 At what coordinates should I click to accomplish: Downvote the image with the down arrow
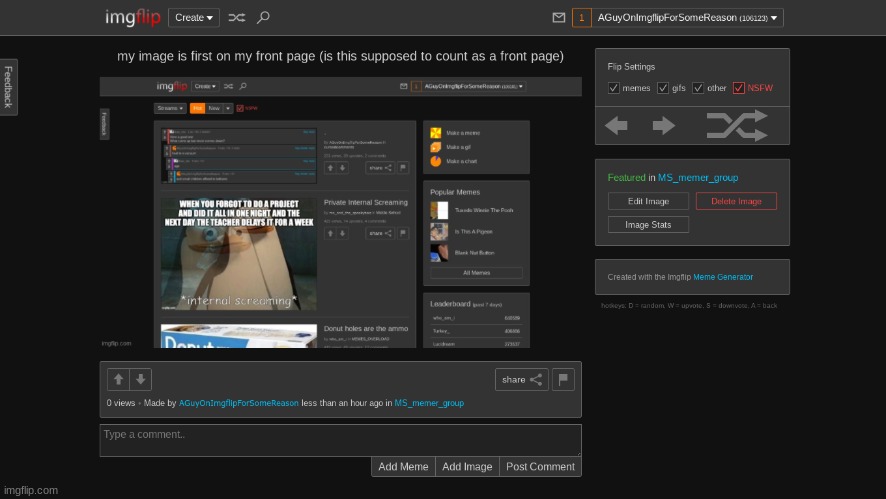click(x=141, y=380)
